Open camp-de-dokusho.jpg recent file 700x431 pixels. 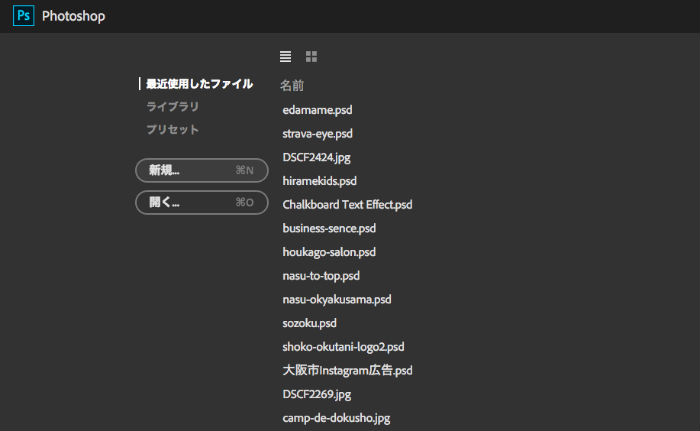pos(336,418)
